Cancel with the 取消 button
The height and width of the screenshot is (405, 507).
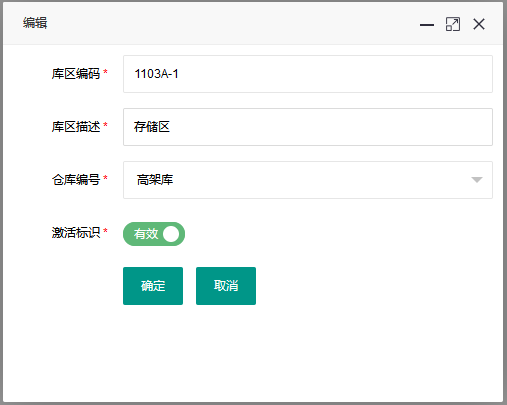click(226, 286)
